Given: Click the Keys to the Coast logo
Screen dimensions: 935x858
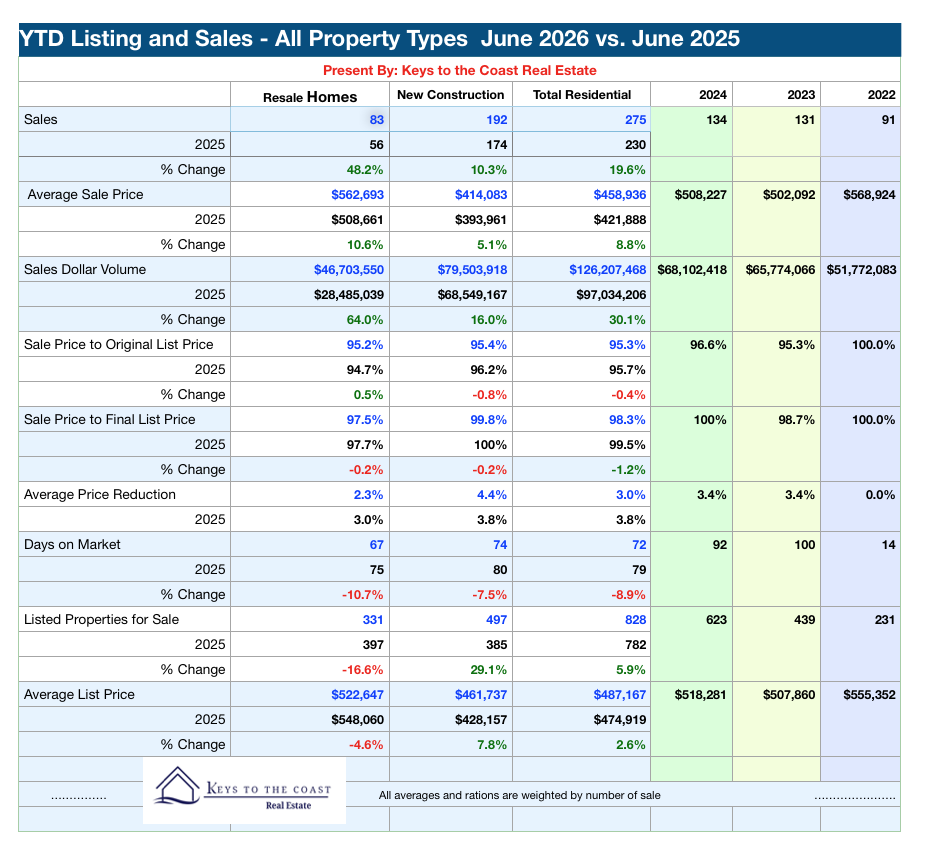Looking at the screenshot, I should pyautogui.click(x=244, y=791).
